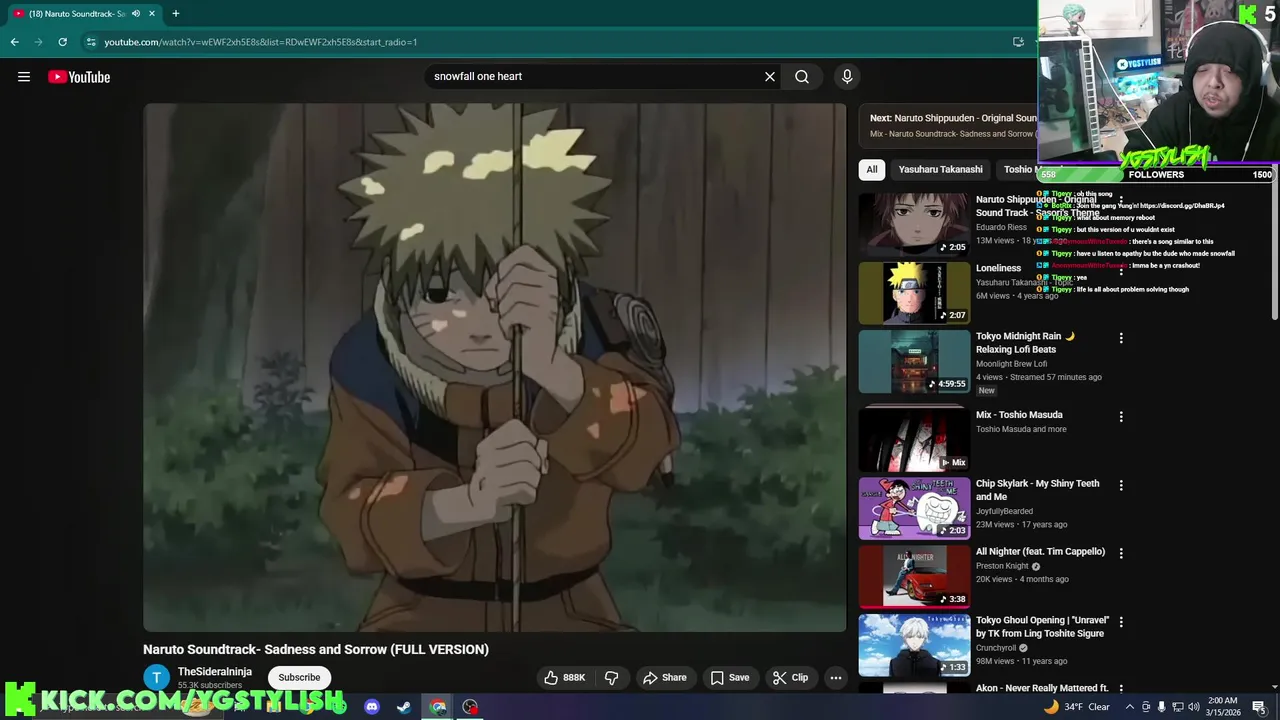Clear the search box with the X
Viewport: 1280px width, 720px height.
click(770, 76)
